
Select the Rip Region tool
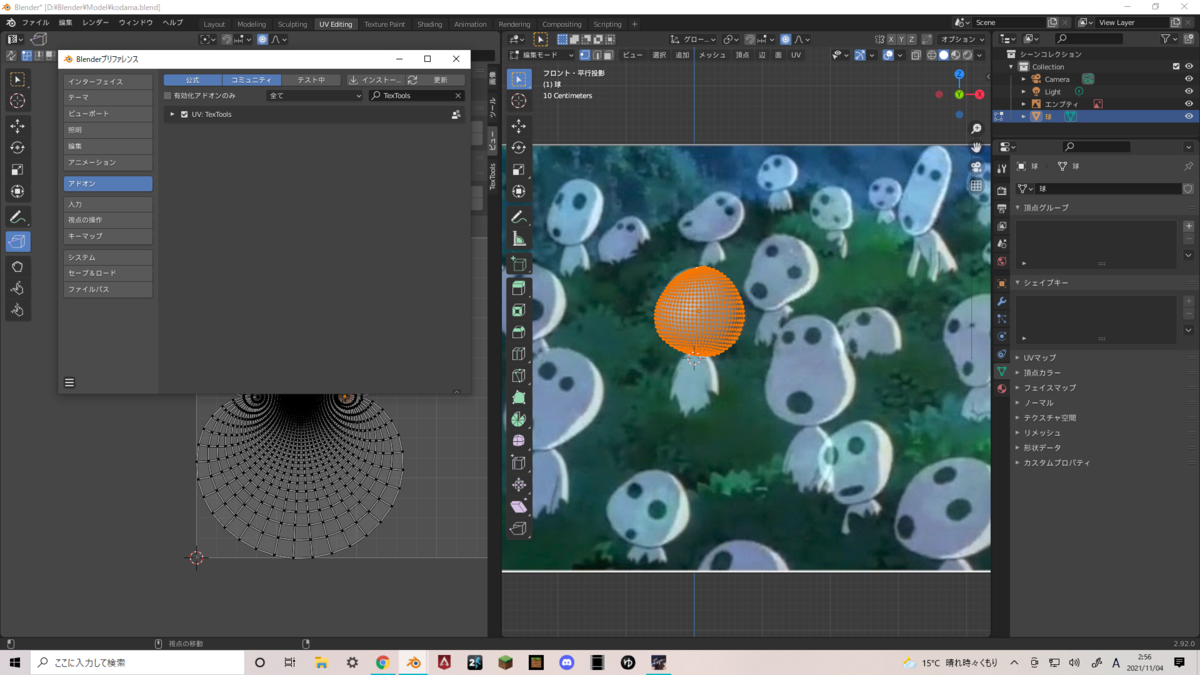(x=518, y=529)
